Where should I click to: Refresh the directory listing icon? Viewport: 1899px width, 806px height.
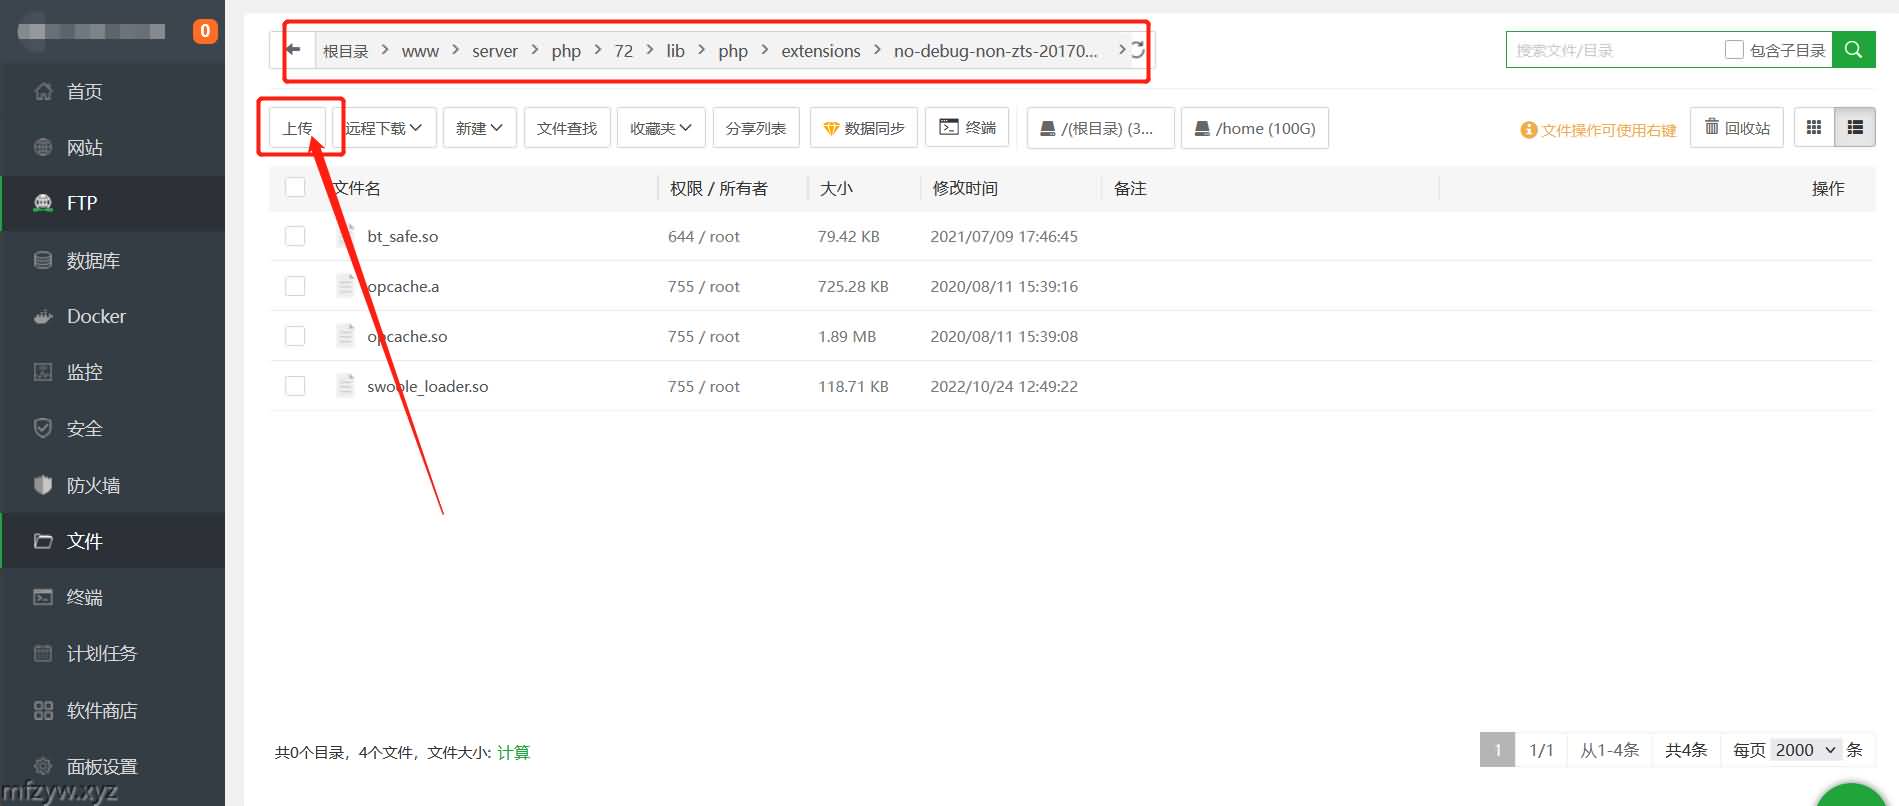pos(1137,50)
